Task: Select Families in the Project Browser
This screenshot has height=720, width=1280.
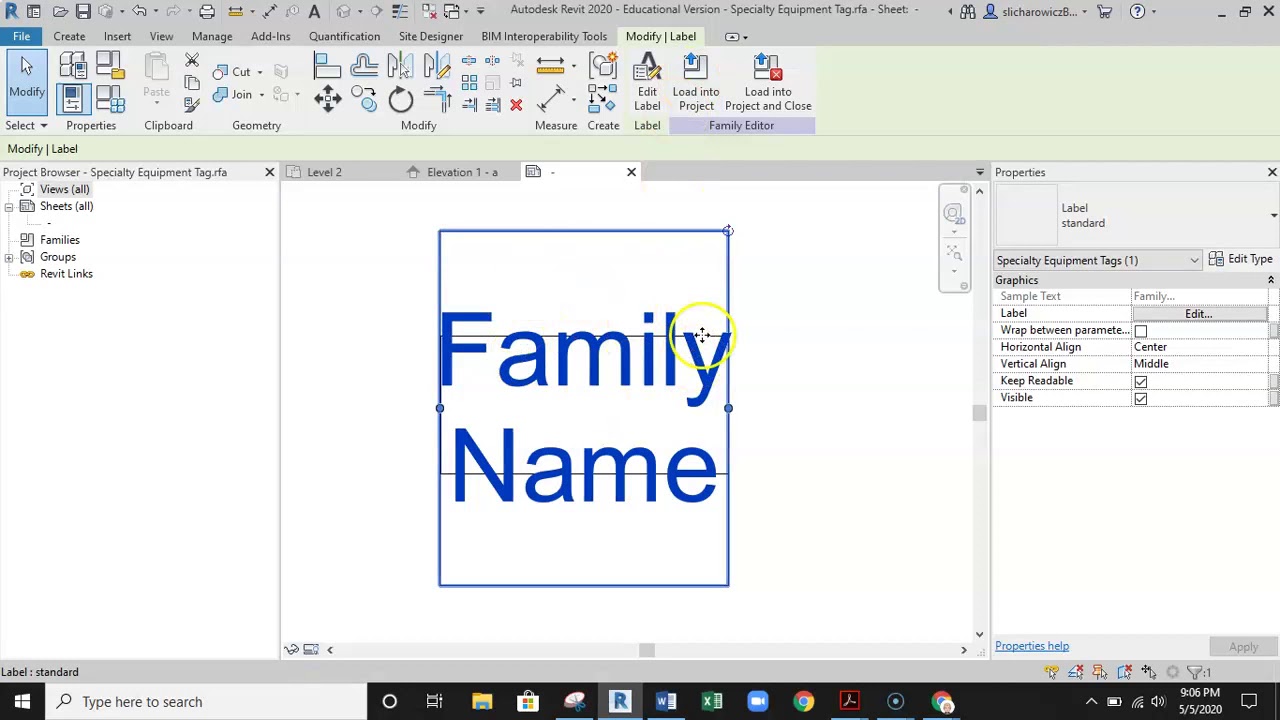Action: pos(60,240)
